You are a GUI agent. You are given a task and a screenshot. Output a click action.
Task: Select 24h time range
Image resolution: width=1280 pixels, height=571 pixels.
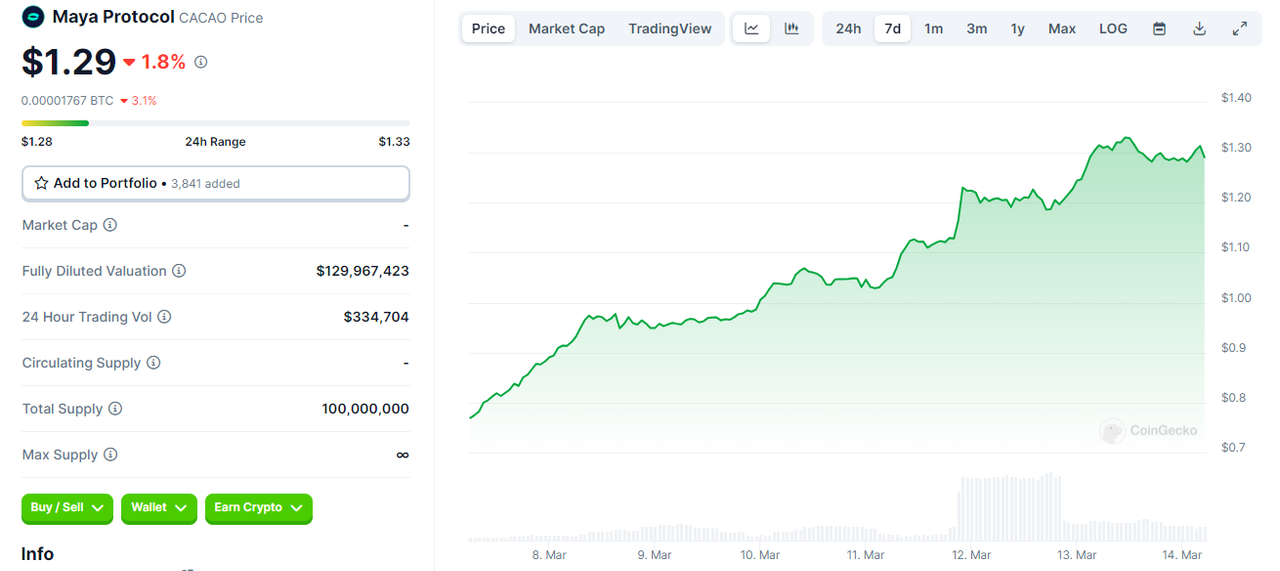848,28
